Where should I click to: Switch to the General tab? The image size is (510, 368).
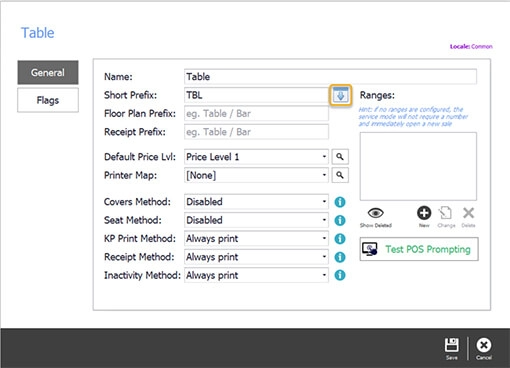coord(48,72)
